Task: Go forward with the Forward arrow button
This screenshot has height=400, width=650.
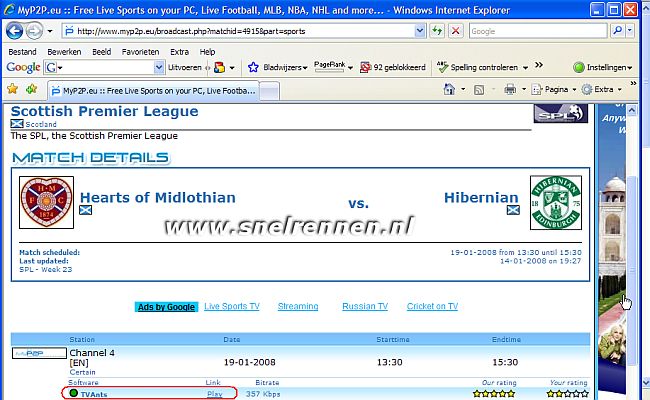Action: pos(34,31)
